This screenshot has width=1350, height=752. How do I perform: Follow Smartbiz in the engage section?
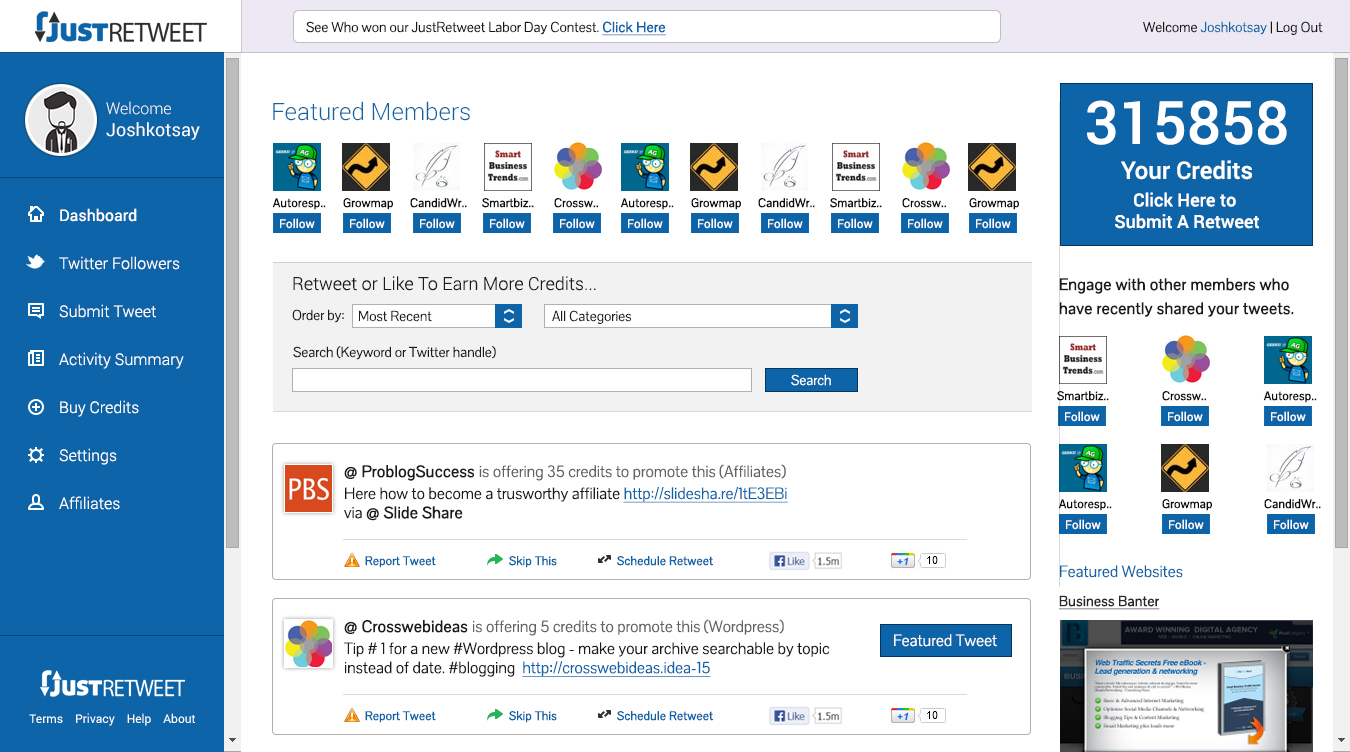[x=1082, y=416]
